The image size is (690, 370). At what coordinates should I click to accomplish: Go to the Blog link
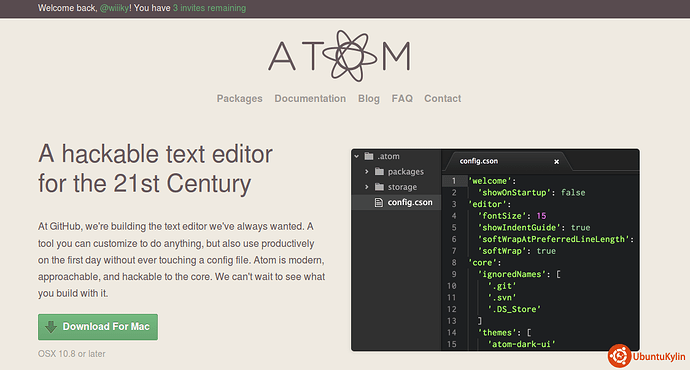[369, 99]
